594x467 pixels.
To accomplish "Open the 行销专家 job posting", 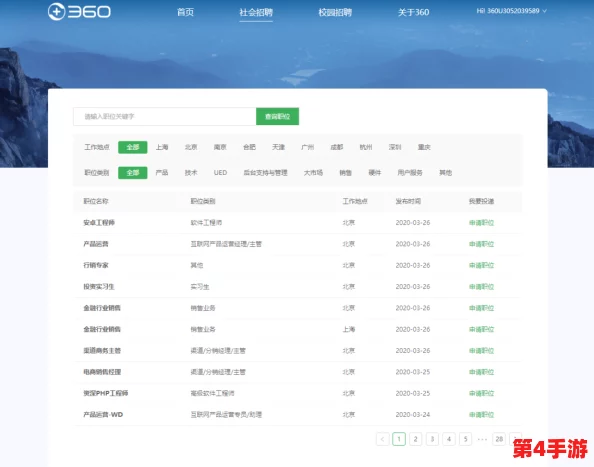I will 96,265.
